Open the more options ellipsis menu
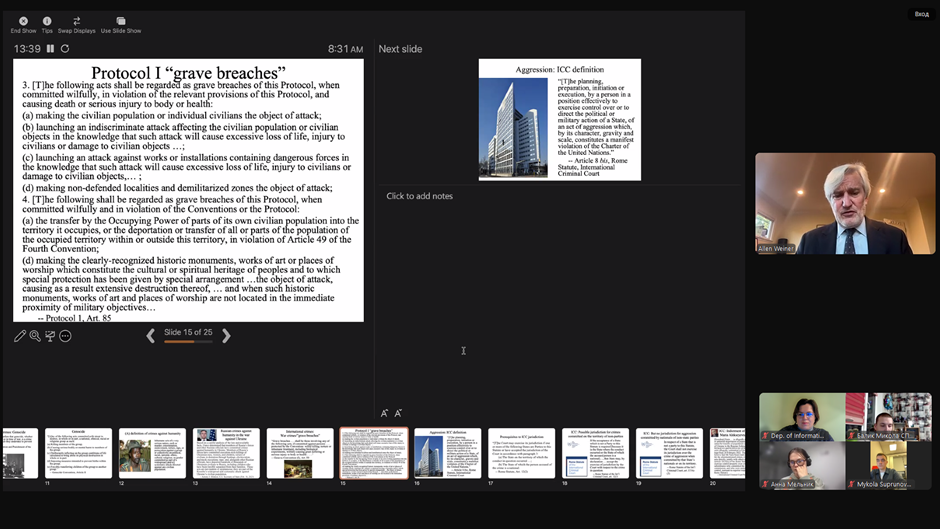This screenshot has height=529, width=940. click(x=65, y=336)
